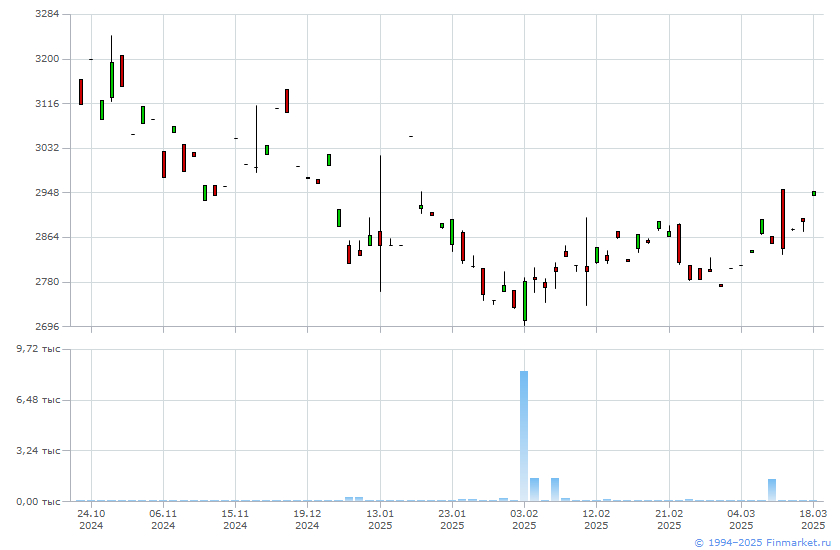Click the 19.12 2024 date label
The image size is (840, 550).
point(308,518)
